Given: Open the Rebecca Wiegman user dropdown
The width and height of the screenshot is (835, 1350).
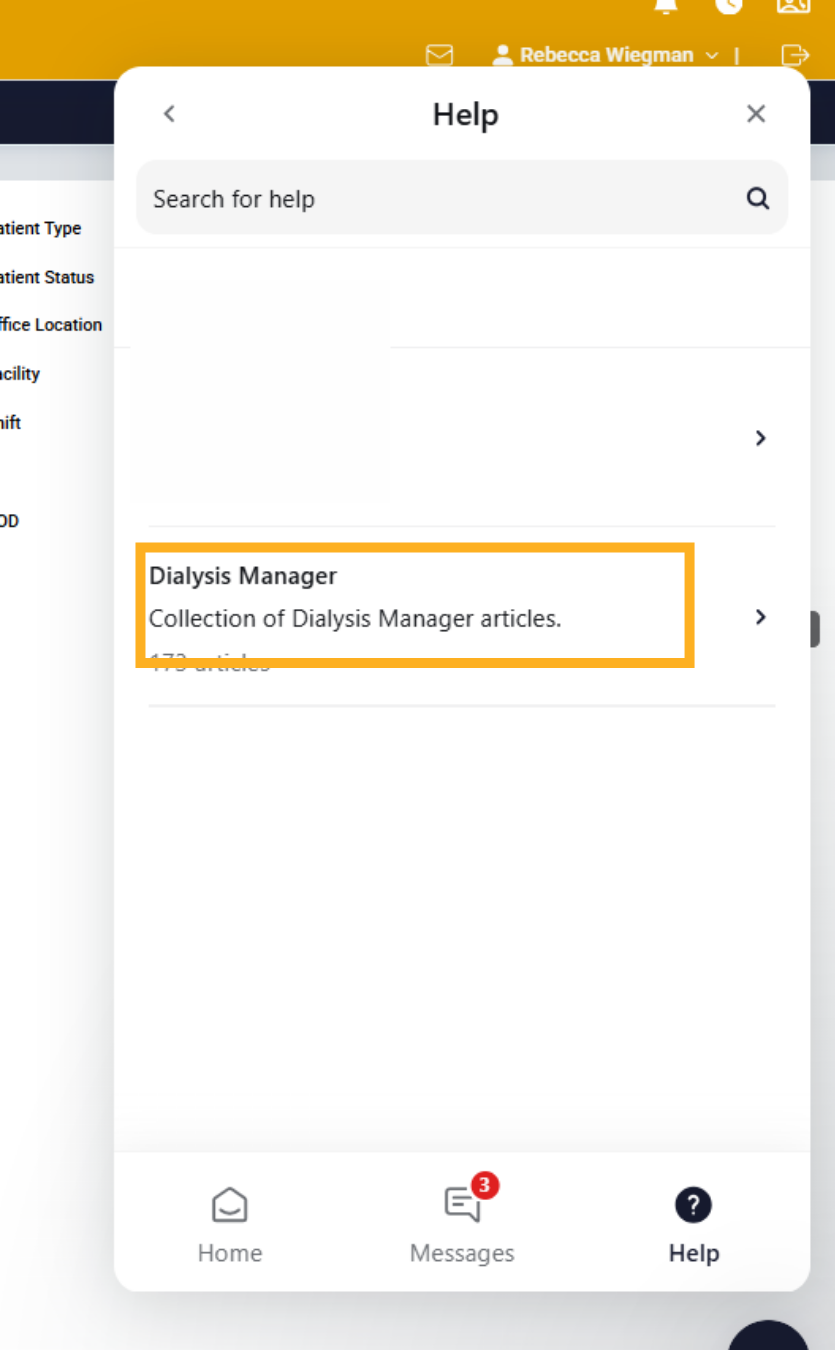Looking at the screenshot, I should (x=606, y=55).
